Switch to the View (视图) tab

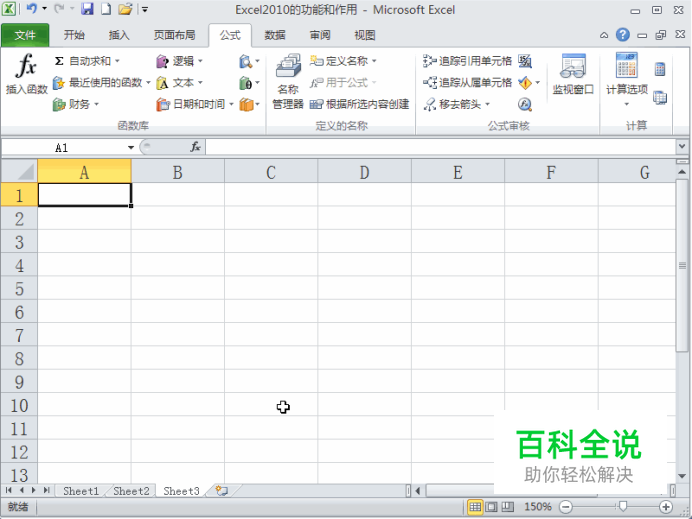pos(365,35)
